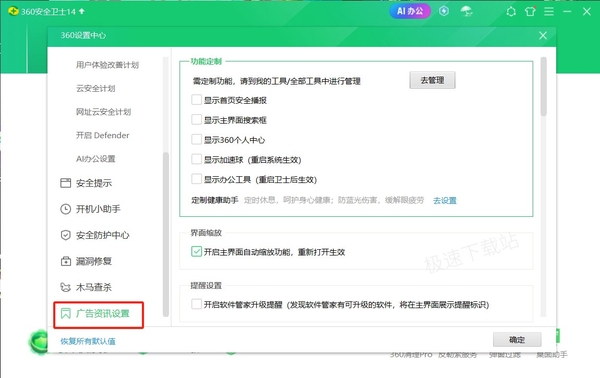Open the skin (shirt) icon in title bar

click(530, 11)
